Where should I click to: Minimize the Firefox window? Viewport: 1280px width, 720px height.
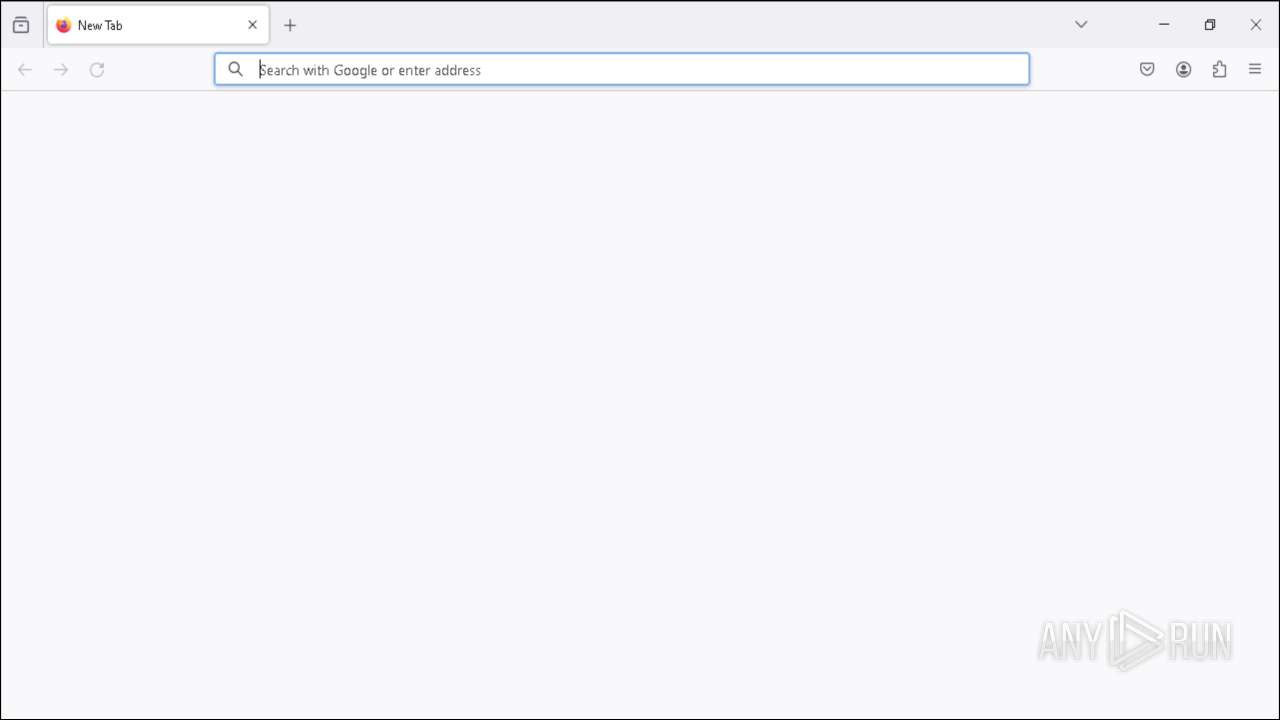1164,25
